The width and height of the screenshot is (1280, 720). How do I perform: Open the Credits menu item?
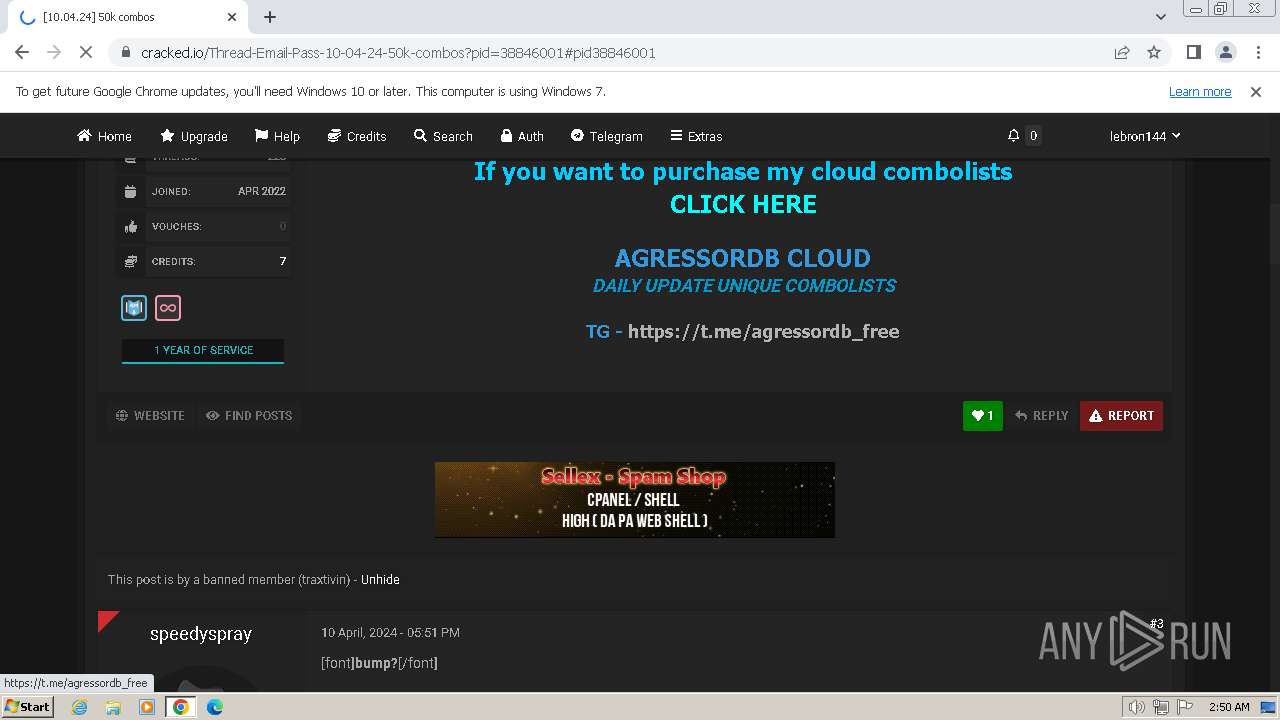(357, 136)
